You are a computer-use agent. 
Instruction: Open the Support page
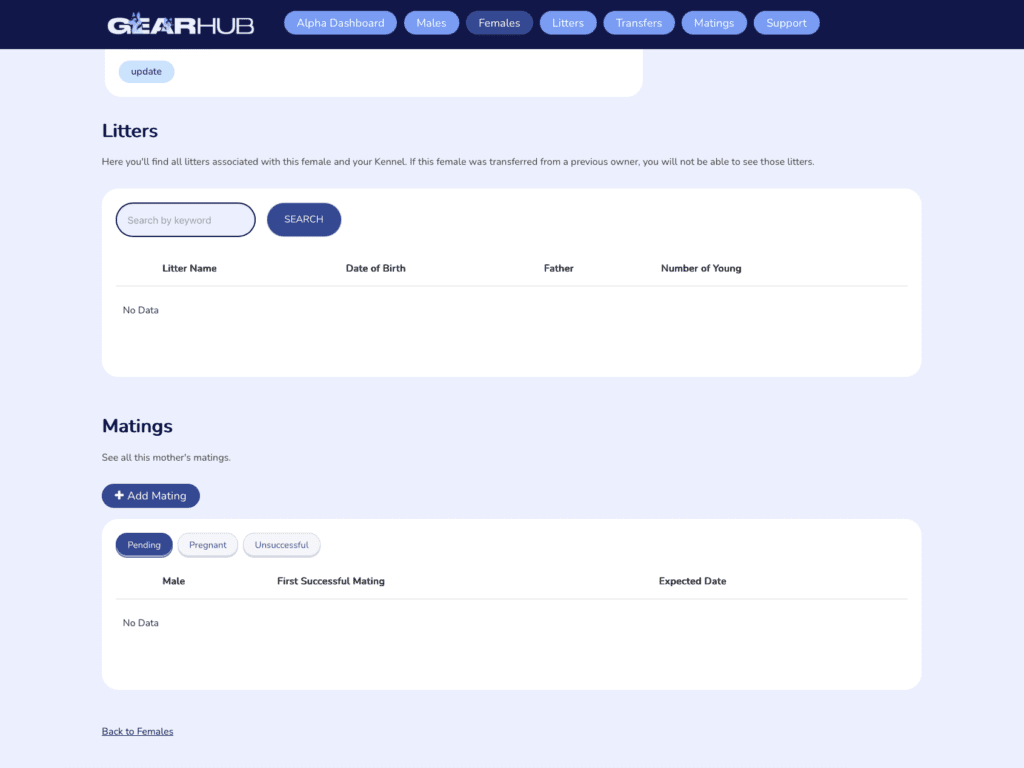[x=786, y=23]
